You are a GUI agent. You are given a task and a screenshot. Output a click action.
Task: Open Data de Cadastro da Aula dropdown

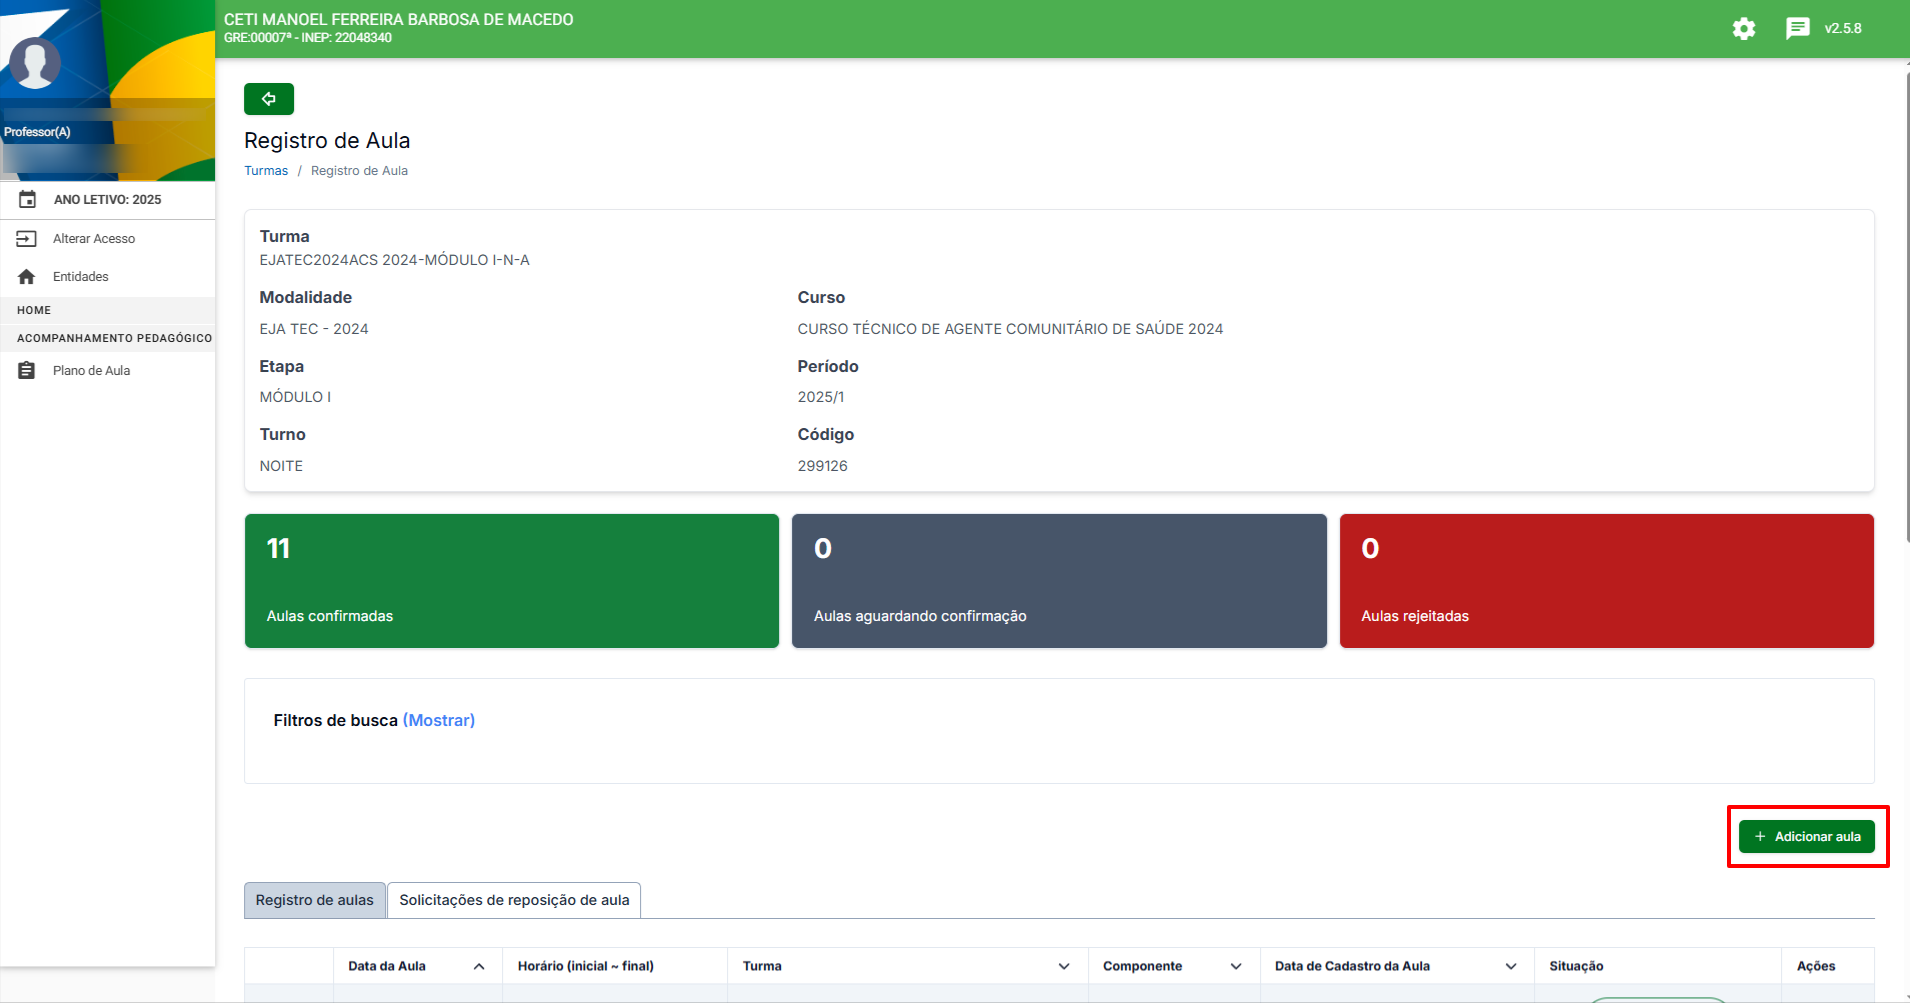(1510, 966)
